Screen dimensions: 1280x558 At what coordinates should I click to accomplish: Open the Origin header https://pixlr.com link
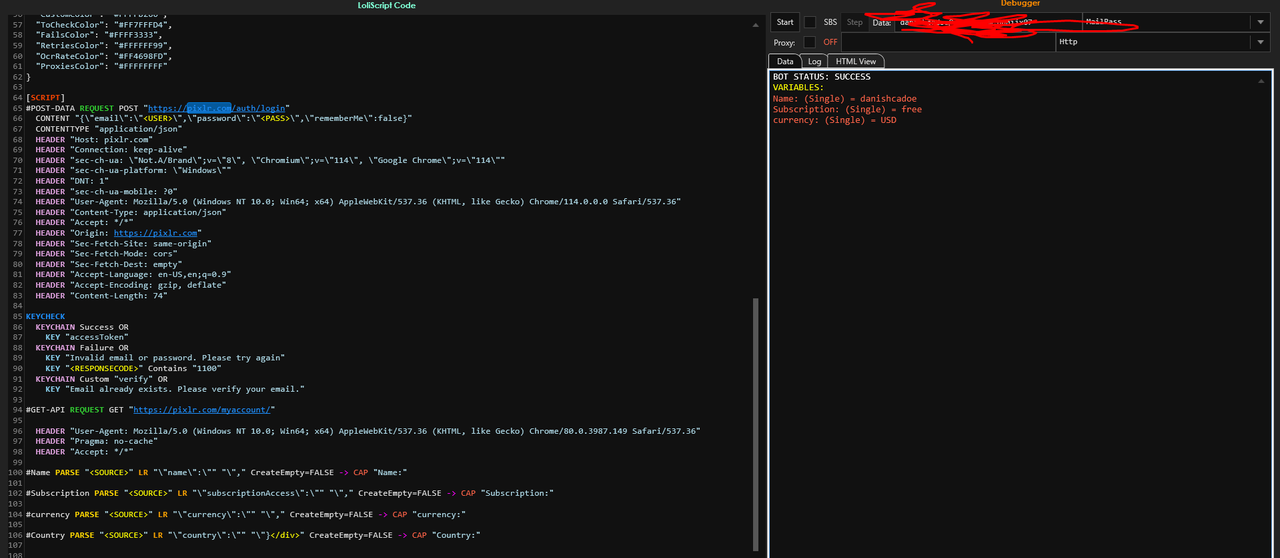point(156,233)
